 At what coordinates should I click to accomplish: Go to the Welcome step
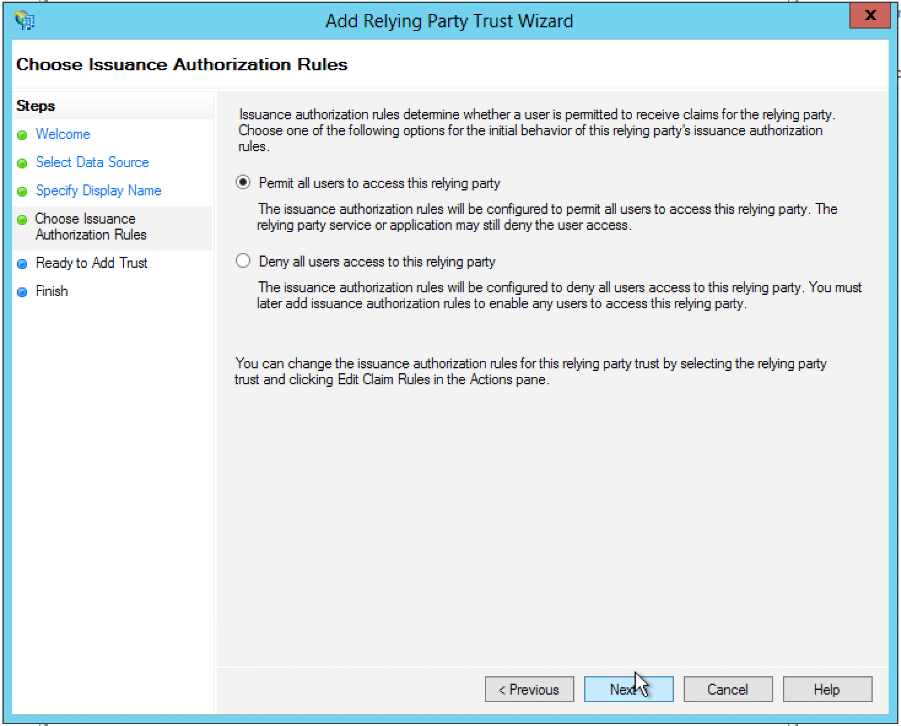62,134
